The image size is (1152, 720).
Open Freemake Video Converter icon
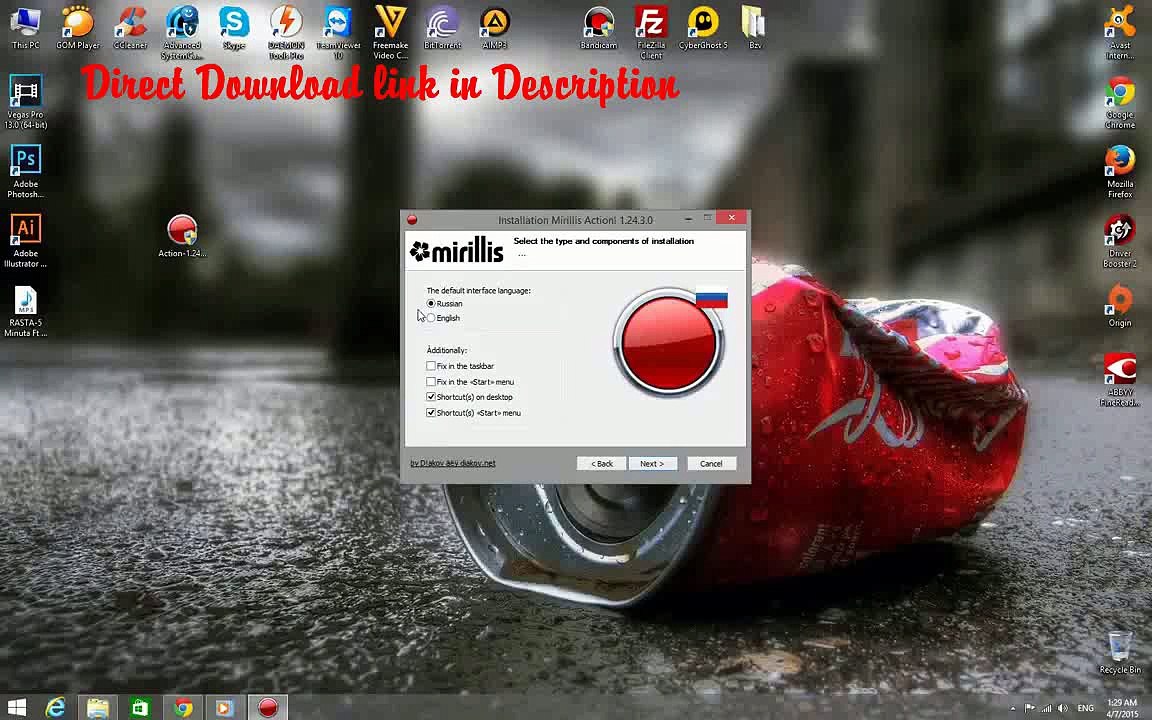click(x=390, y=33)
